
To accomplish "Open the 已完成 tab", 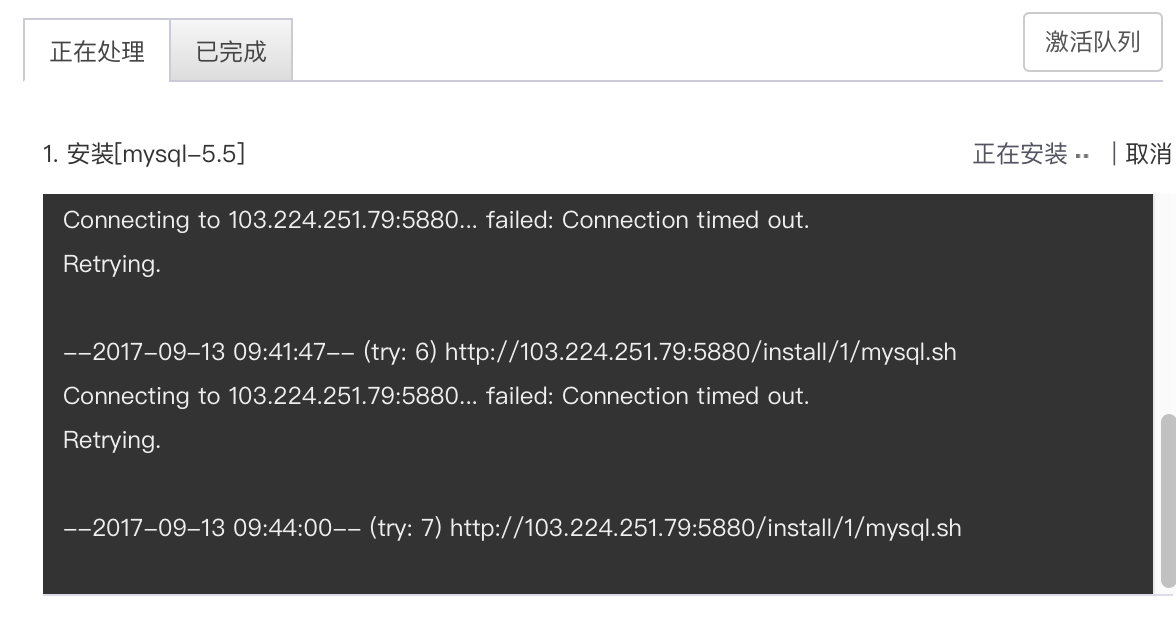I will pyautogui.click(x=231, y=51).
